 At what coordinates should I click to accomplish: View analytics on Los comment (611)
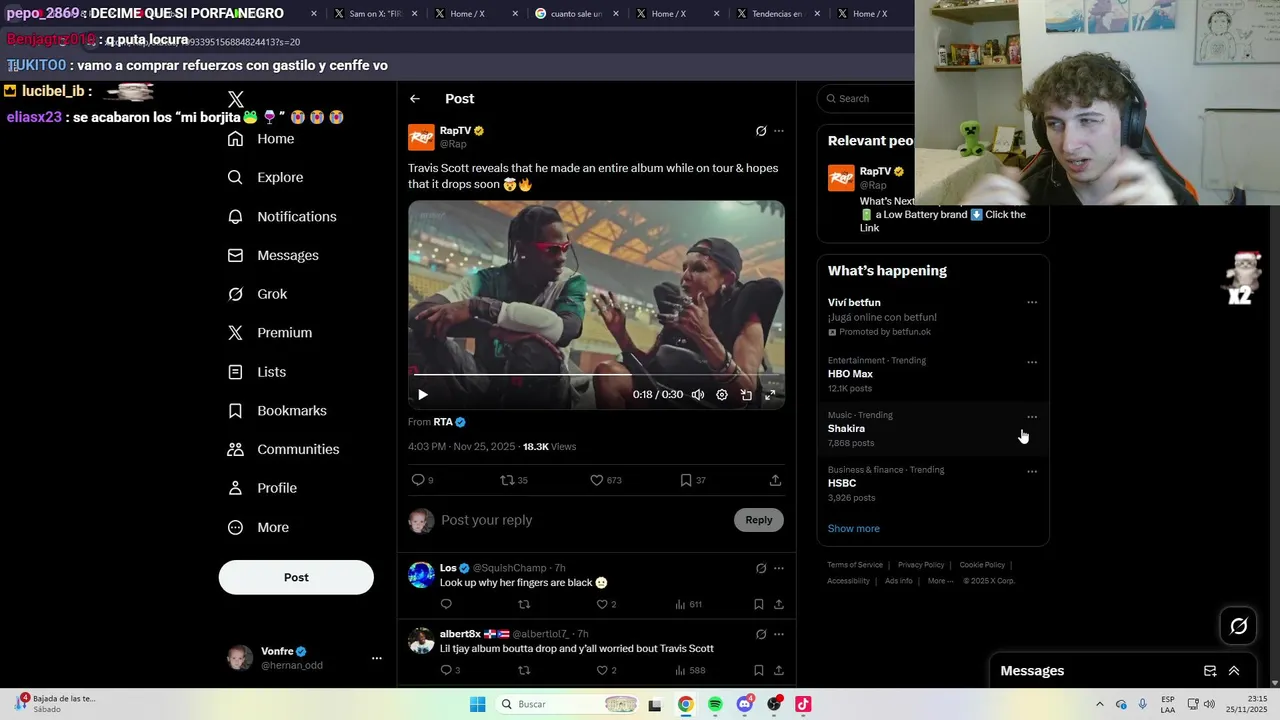click(x=688, y=604)
